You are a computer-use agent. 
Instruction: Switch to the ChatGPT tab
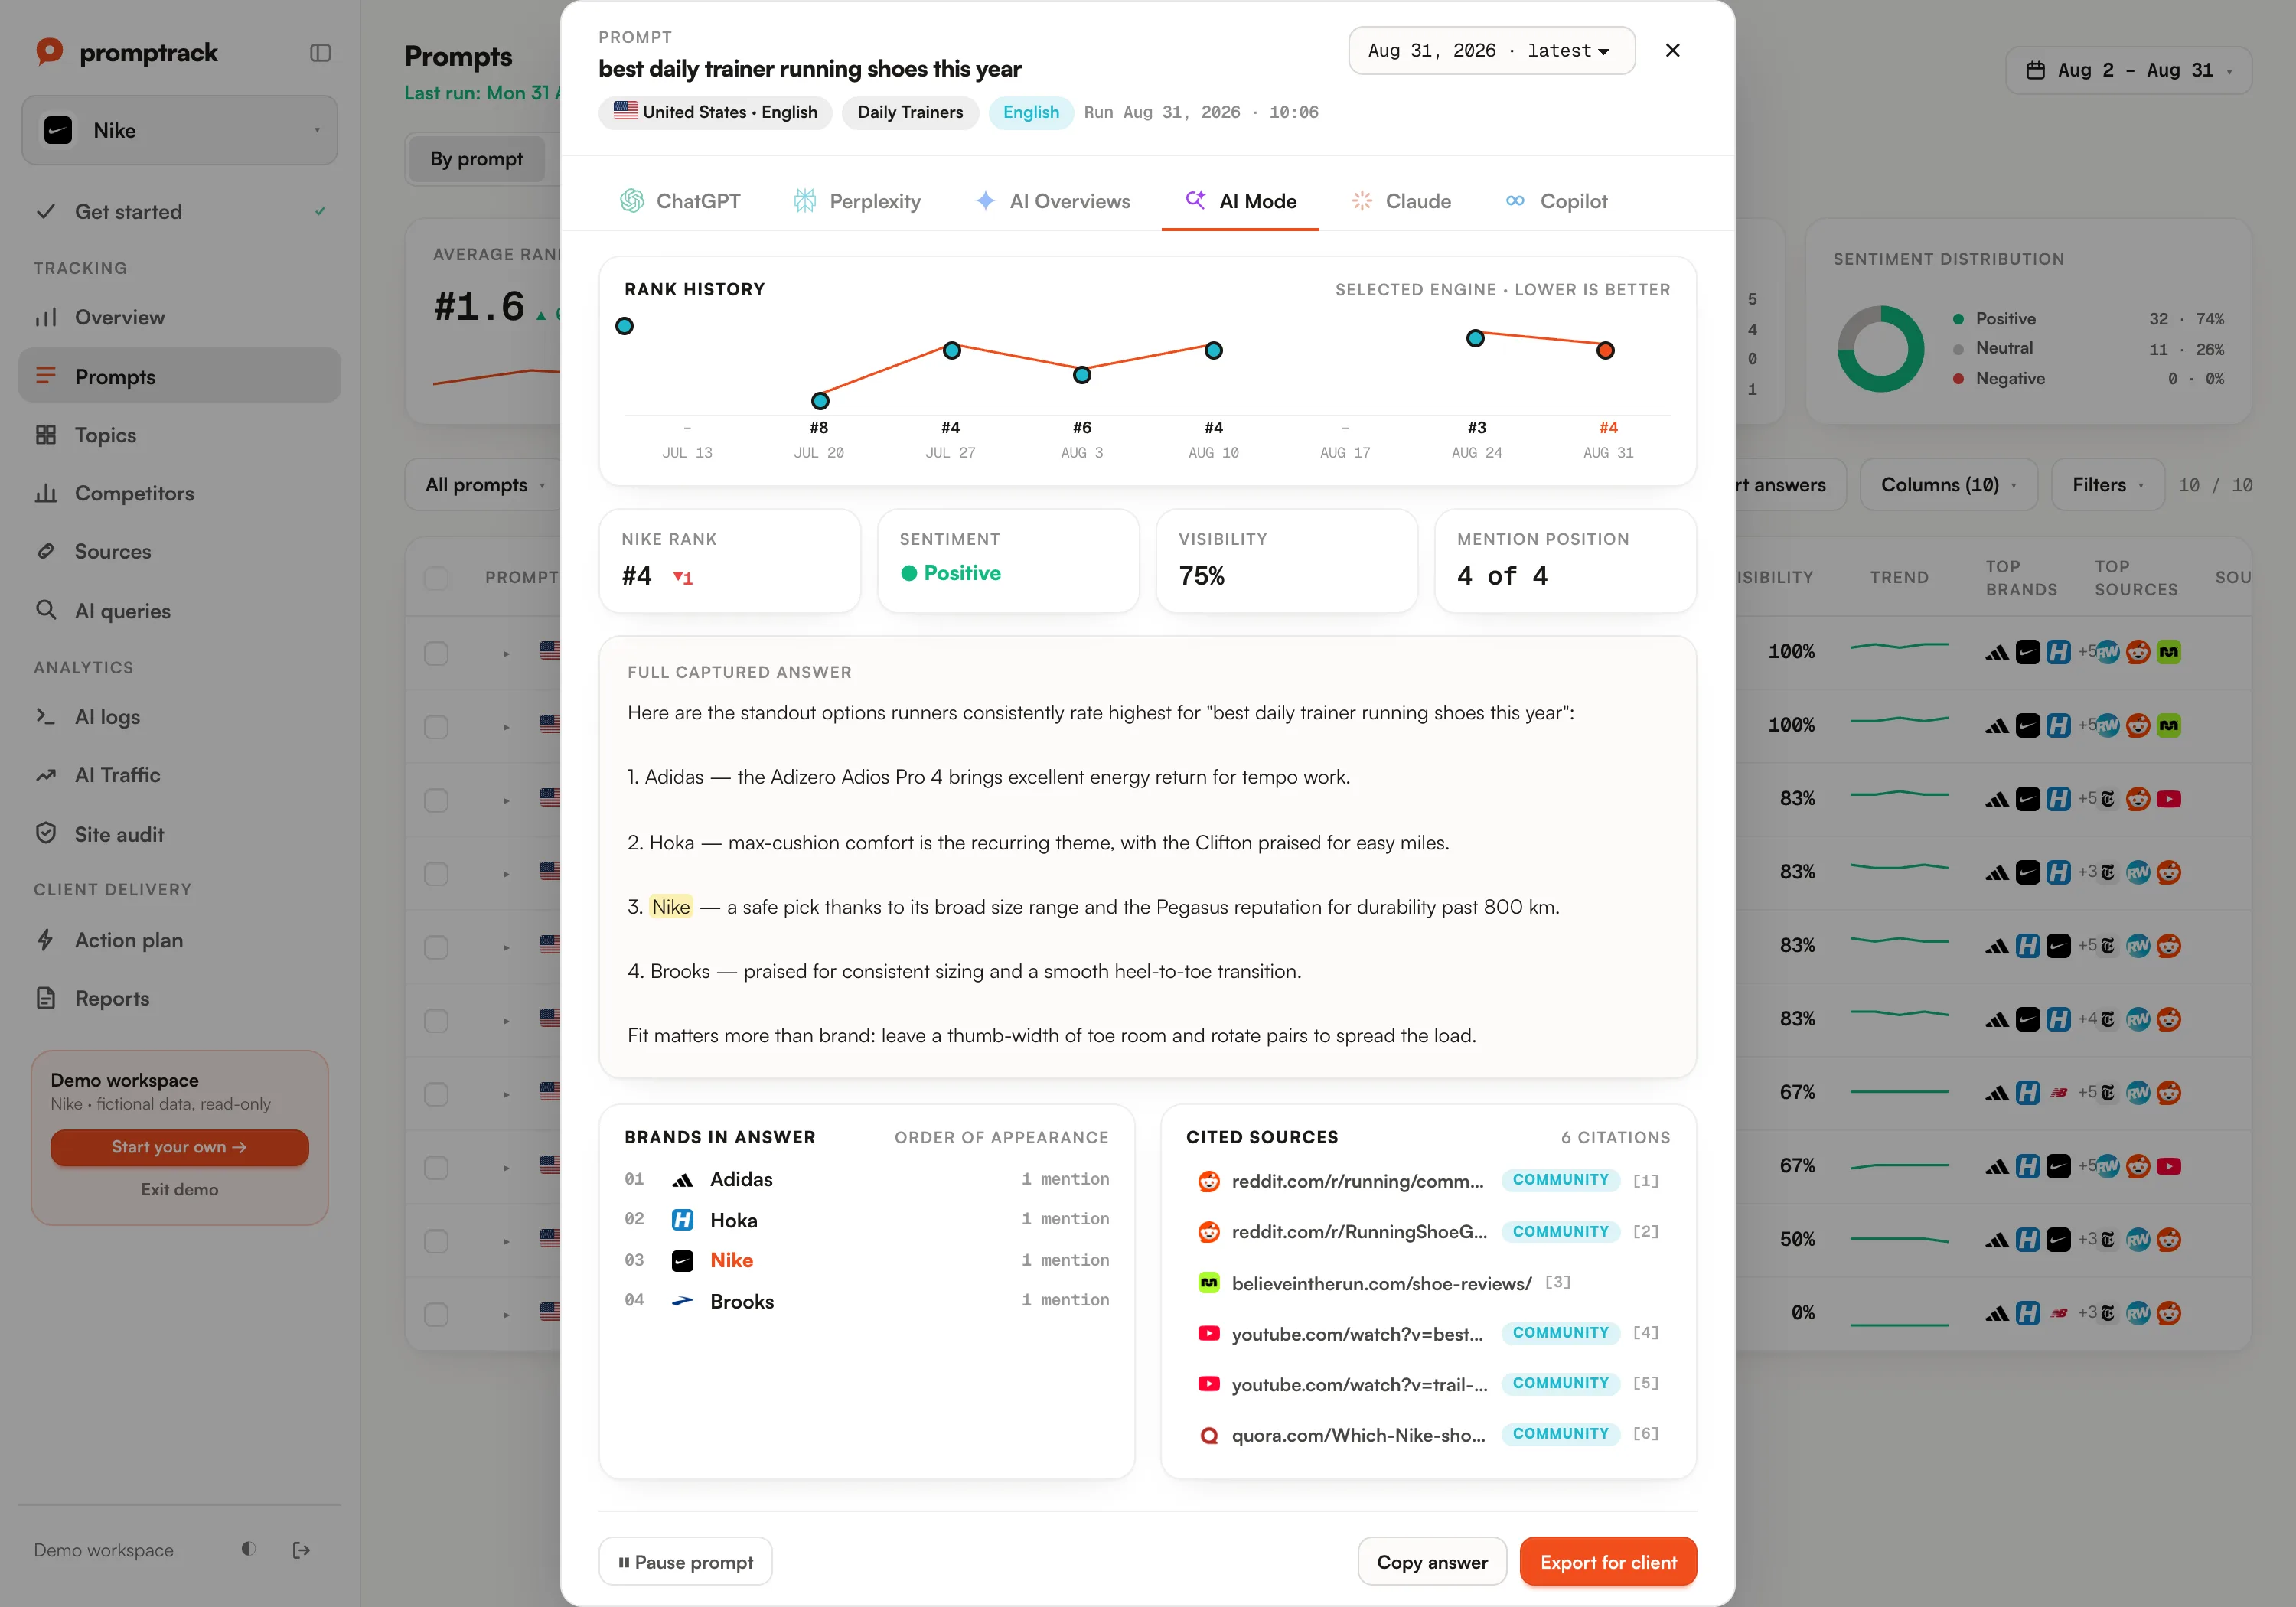click(x=680, y=201)
